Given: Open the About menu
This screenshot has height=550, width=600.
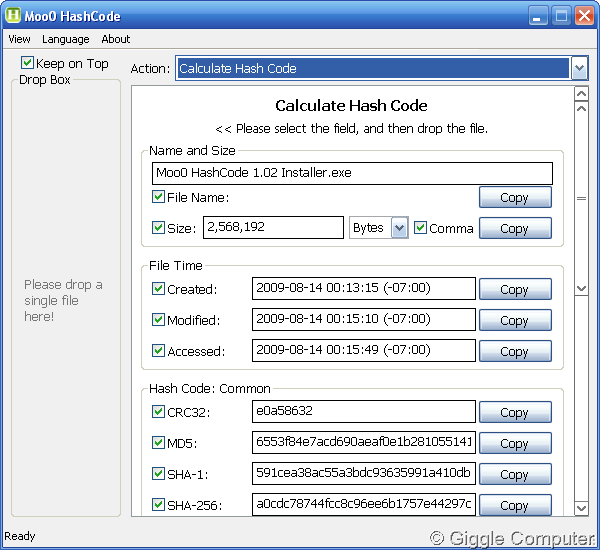Looking at the screenshot, I should point(116,39).
